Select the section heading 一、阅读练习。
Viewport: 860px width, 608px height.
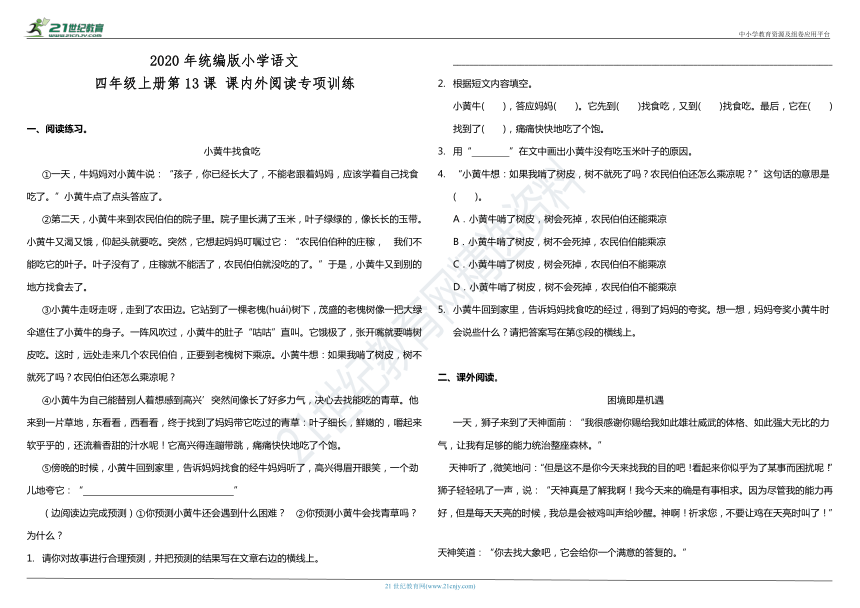pyautogui.click(x=57, y=129)
